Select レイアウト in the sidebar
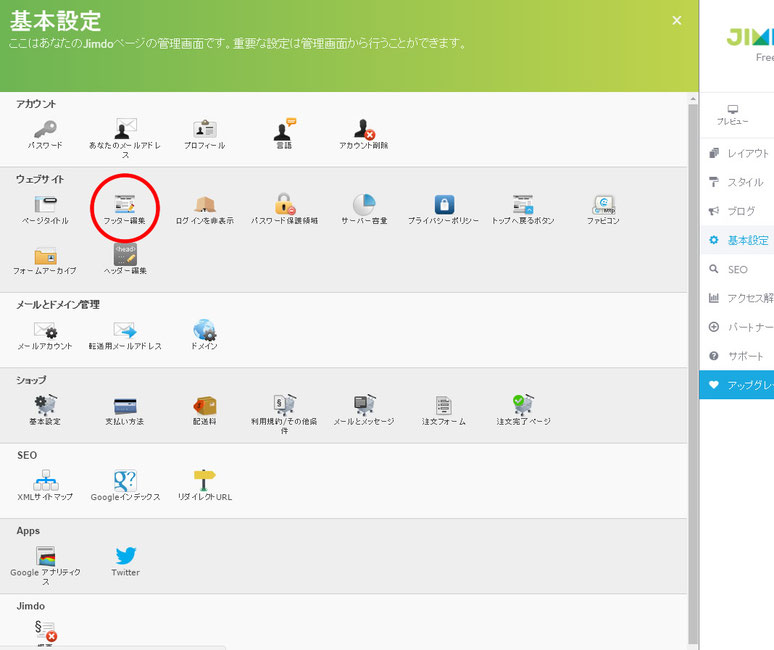This screenshot has height=650, width=774. [737, 153]
